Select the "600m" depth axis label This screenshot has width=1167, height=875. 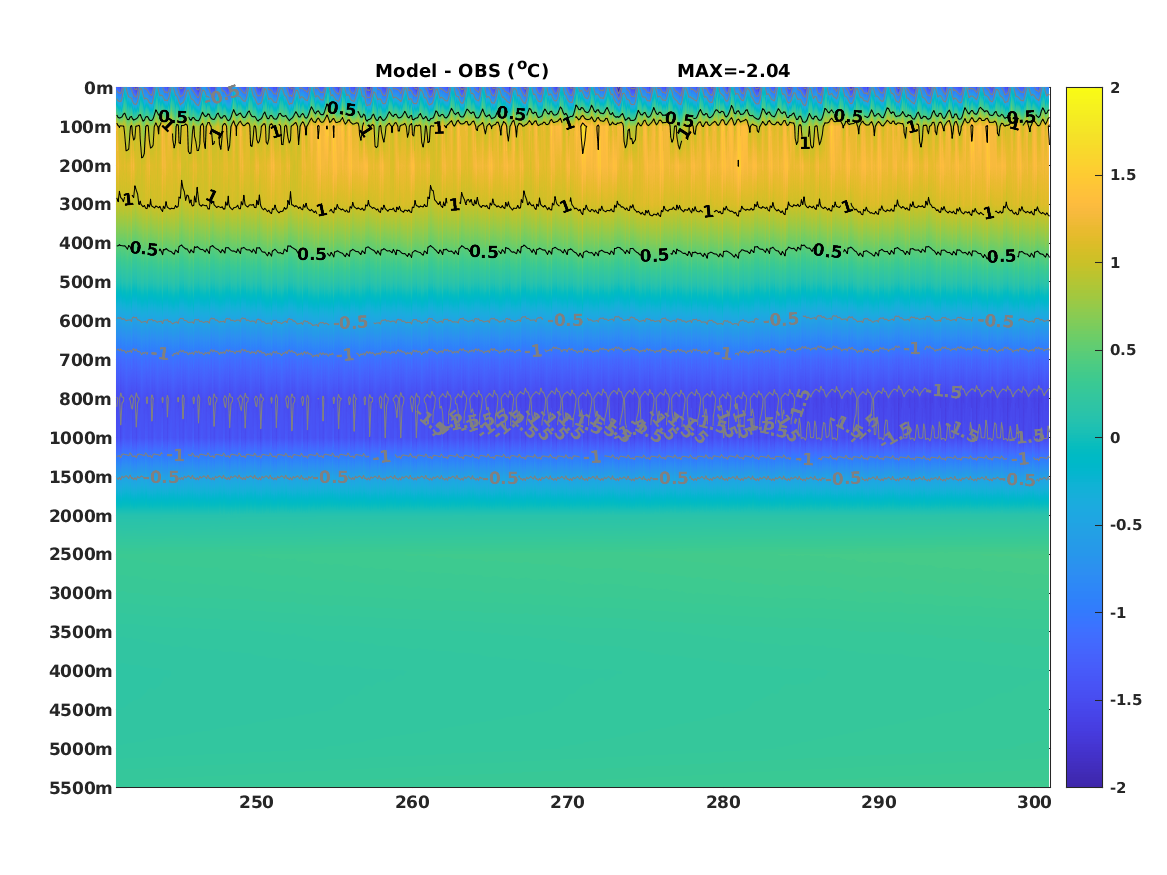pyautogui.click(x=86, y=321)
